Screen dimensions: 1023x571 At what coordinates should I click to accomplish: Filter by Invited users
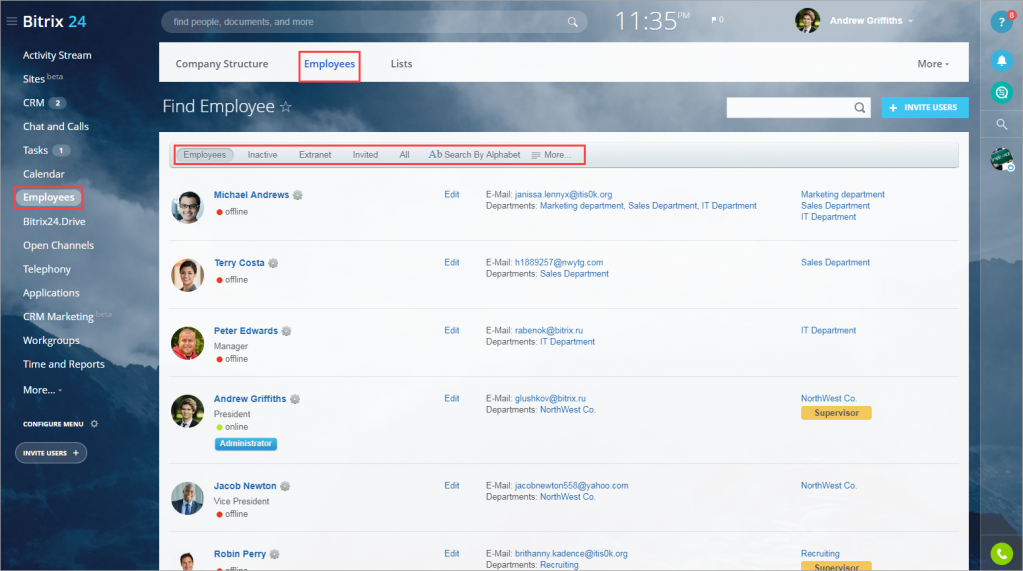click(x=365, y=155)
